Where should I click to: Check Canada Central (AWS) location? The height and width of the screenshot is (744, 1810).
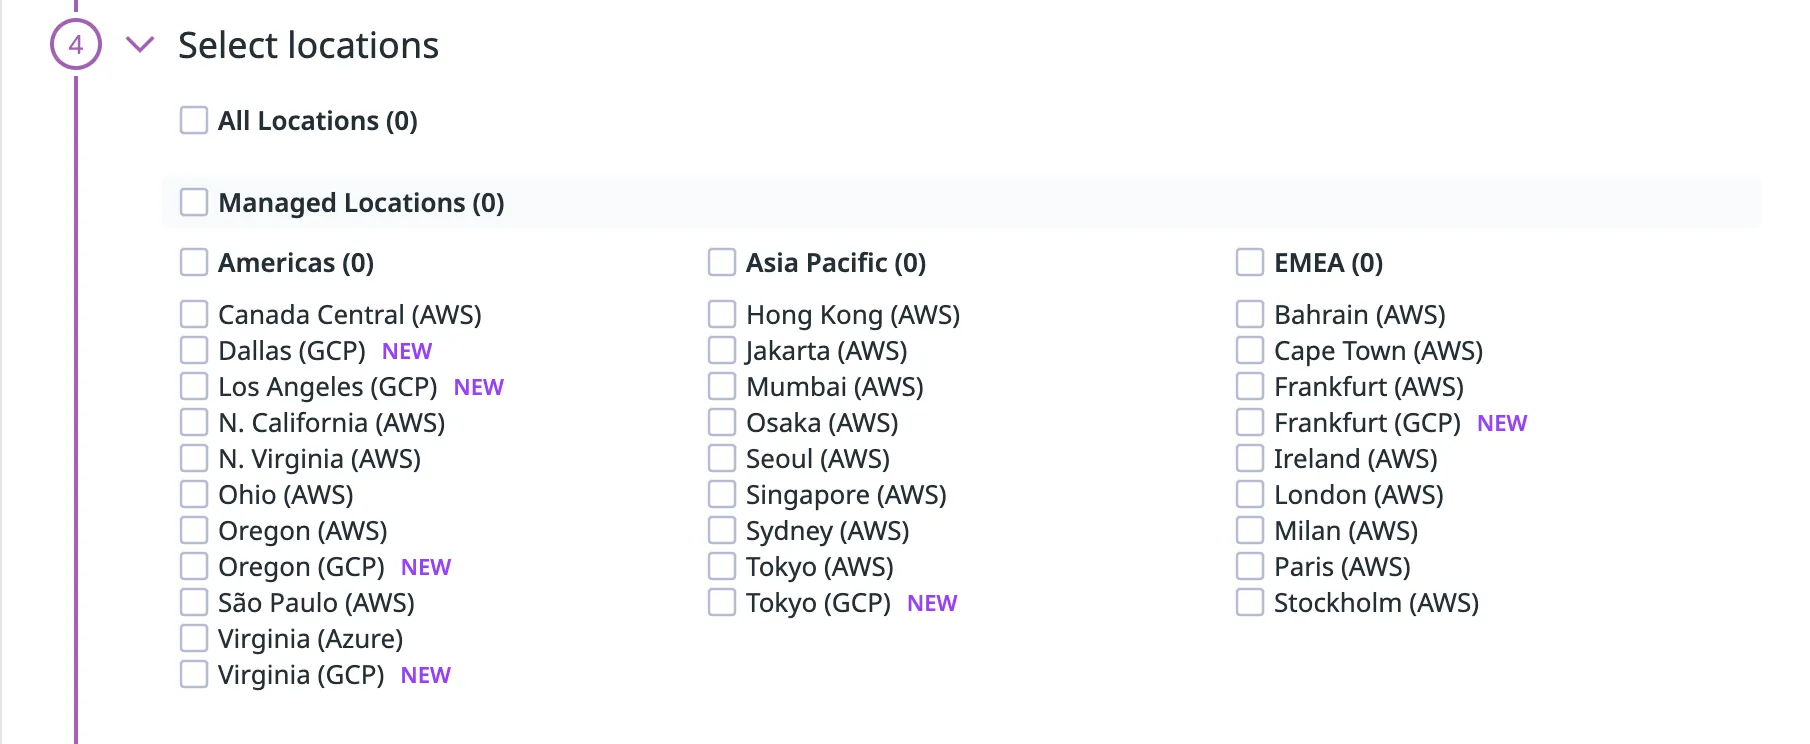pyautogui.click(x=194, y=315)
